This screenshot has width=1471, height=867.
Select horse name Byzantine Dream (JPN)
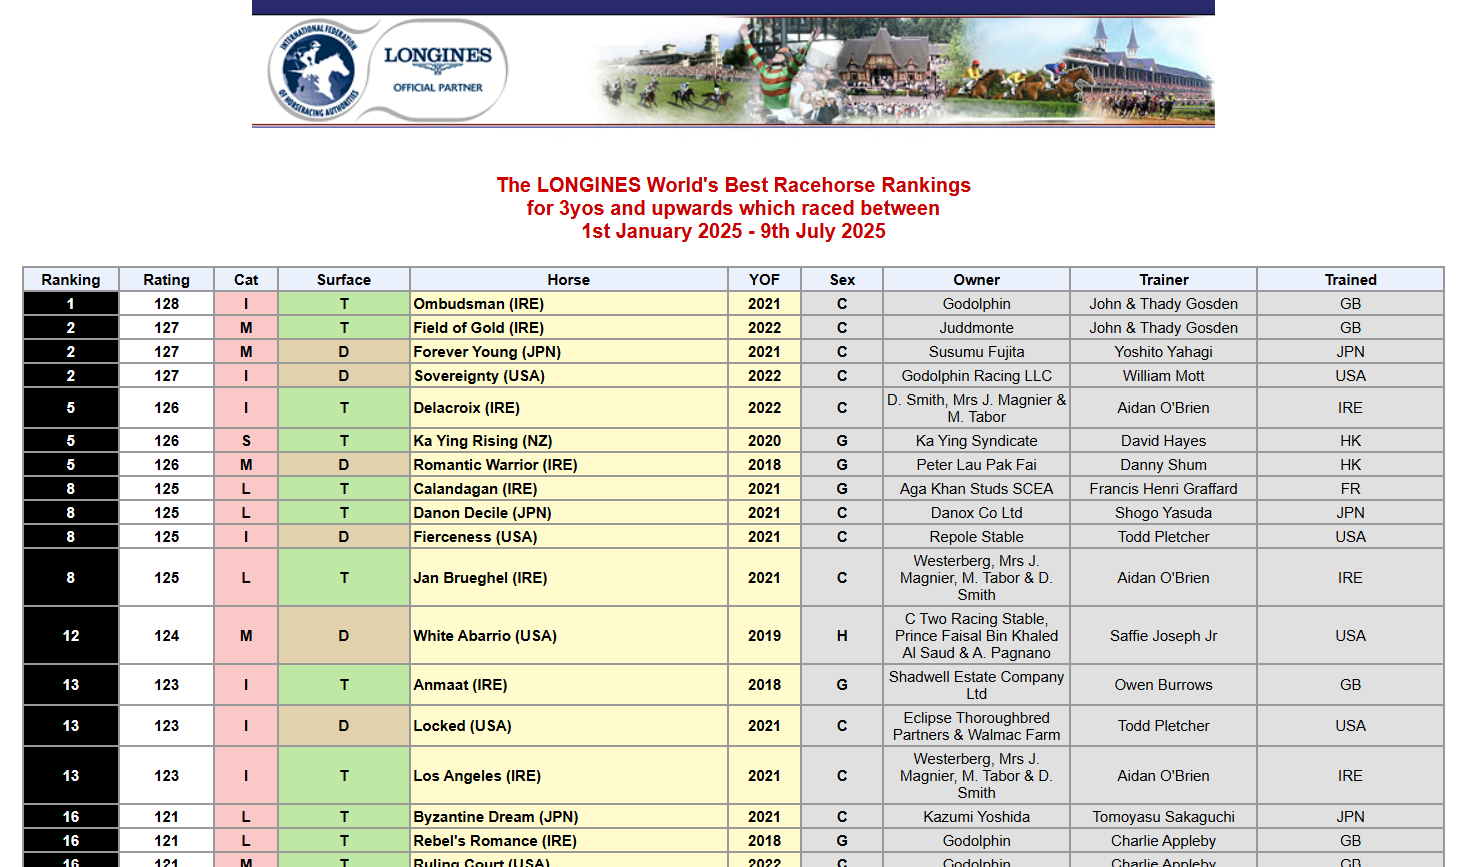(496, 817)
